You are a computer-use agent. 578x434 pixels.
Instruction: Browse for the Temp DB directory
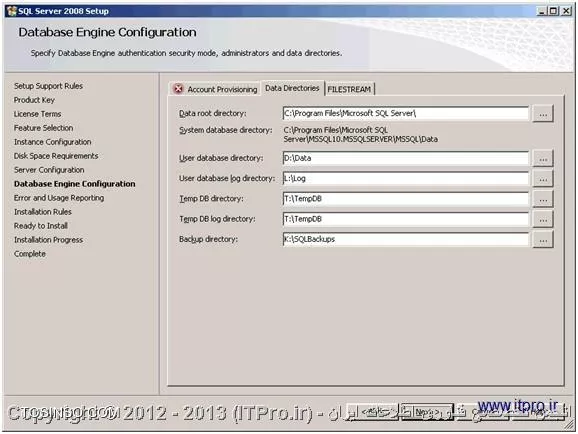tap(543, 199)
